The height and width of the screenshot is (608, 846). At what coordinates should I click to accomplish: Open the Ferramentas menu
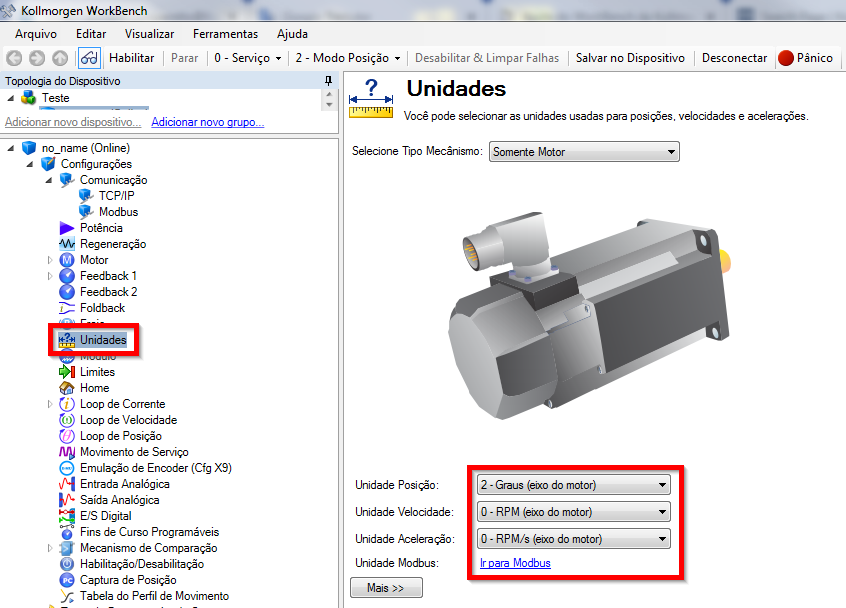225,33
